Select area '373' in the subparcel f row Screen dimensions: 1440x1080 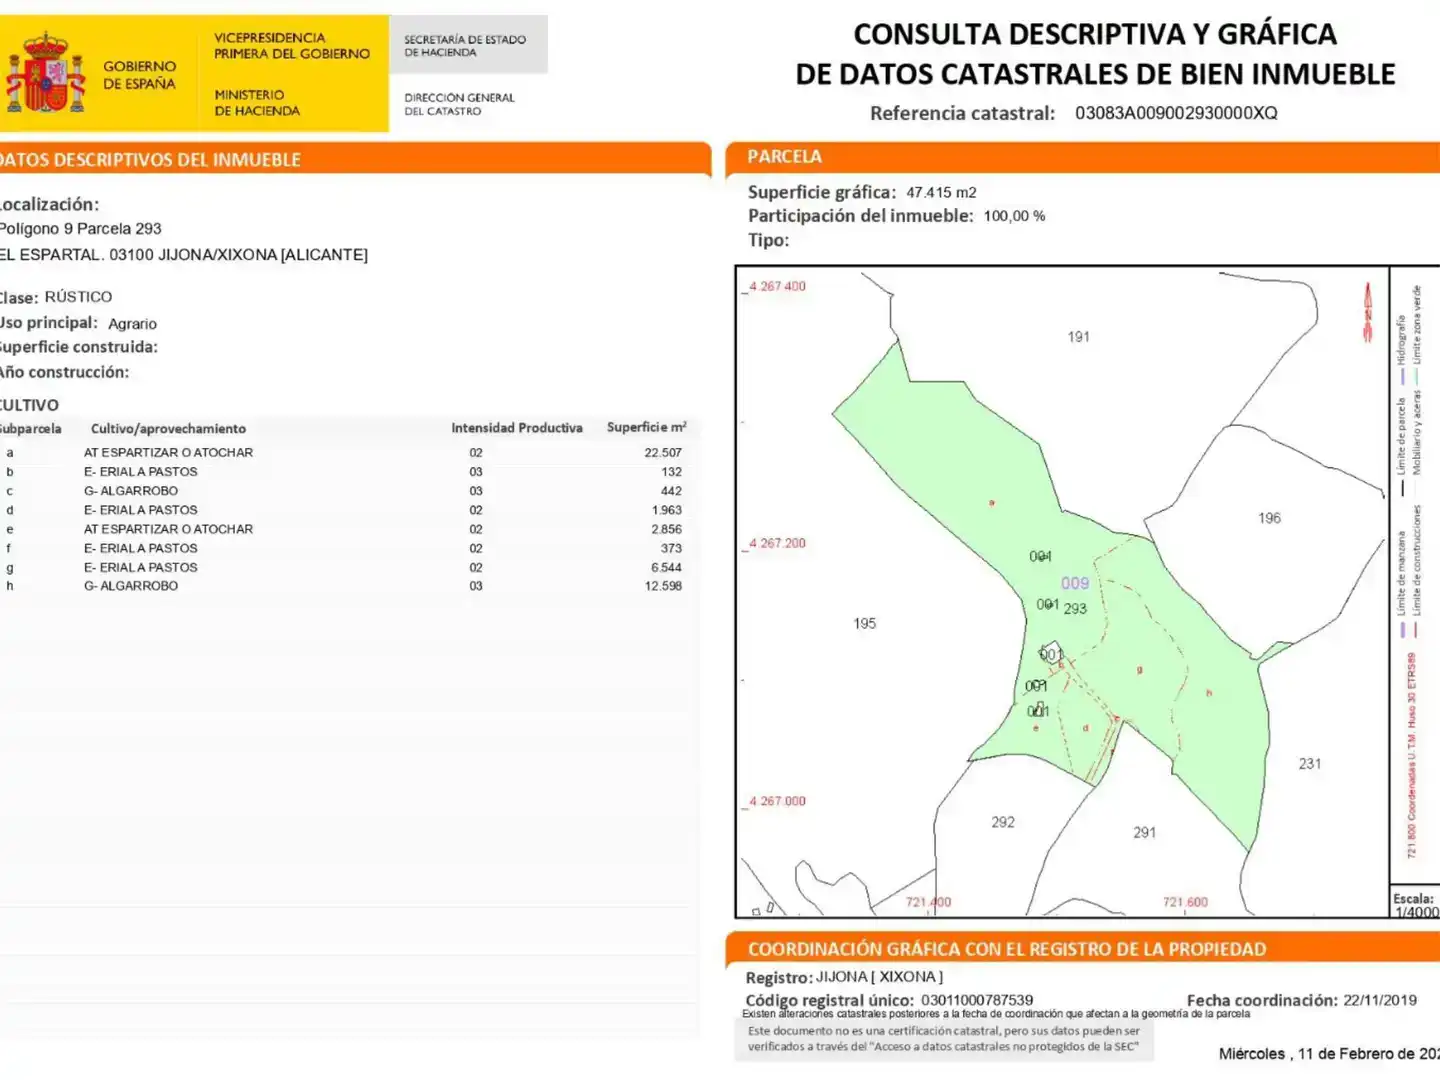(x=671, y=548)
